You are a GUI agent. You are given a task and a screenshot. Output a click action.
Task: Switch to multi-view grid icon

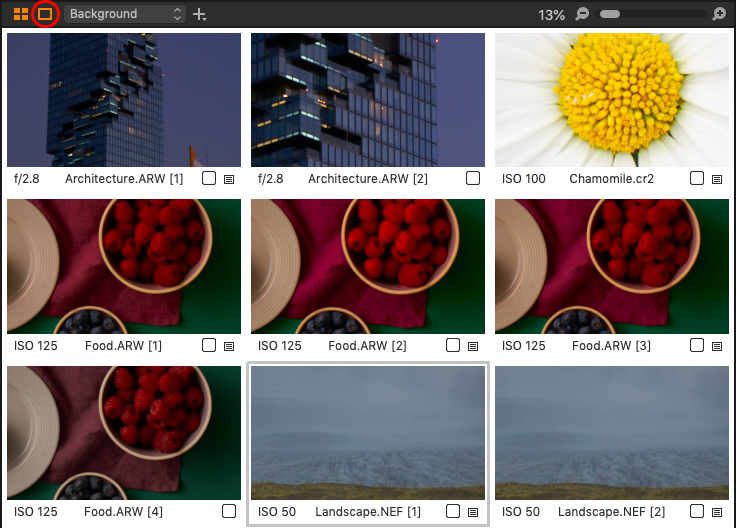[21, 14]
